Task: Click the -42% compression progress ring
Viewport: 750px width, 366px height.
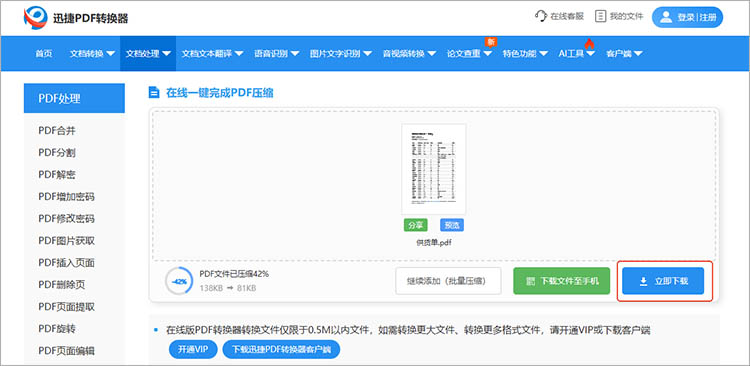Action: click(179, 281)
